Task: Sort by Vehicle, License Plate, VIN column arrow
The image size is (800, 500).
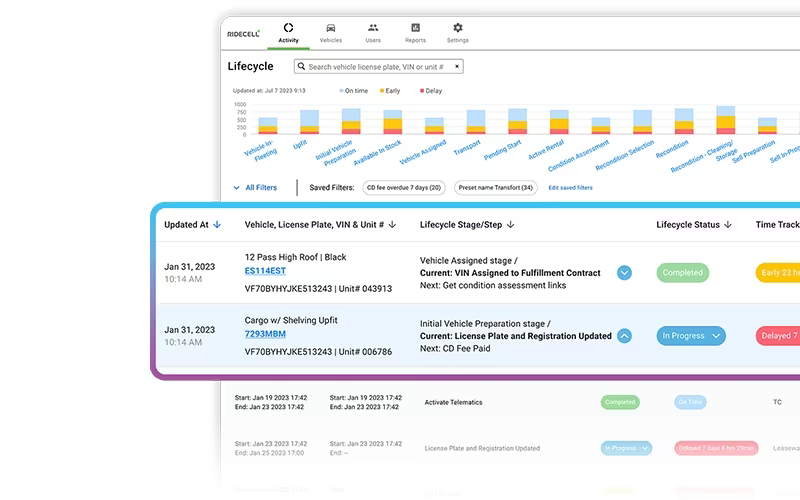Action: click(x=392, y=224)
